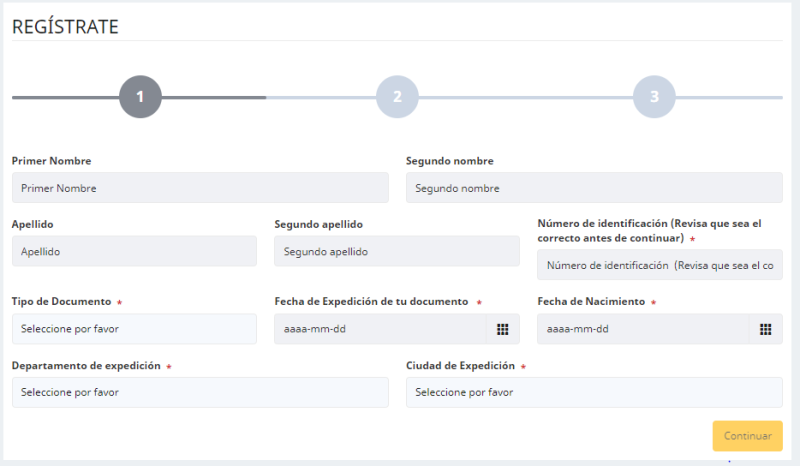Expand the Ciudad de Expedición dropdown

594,392
